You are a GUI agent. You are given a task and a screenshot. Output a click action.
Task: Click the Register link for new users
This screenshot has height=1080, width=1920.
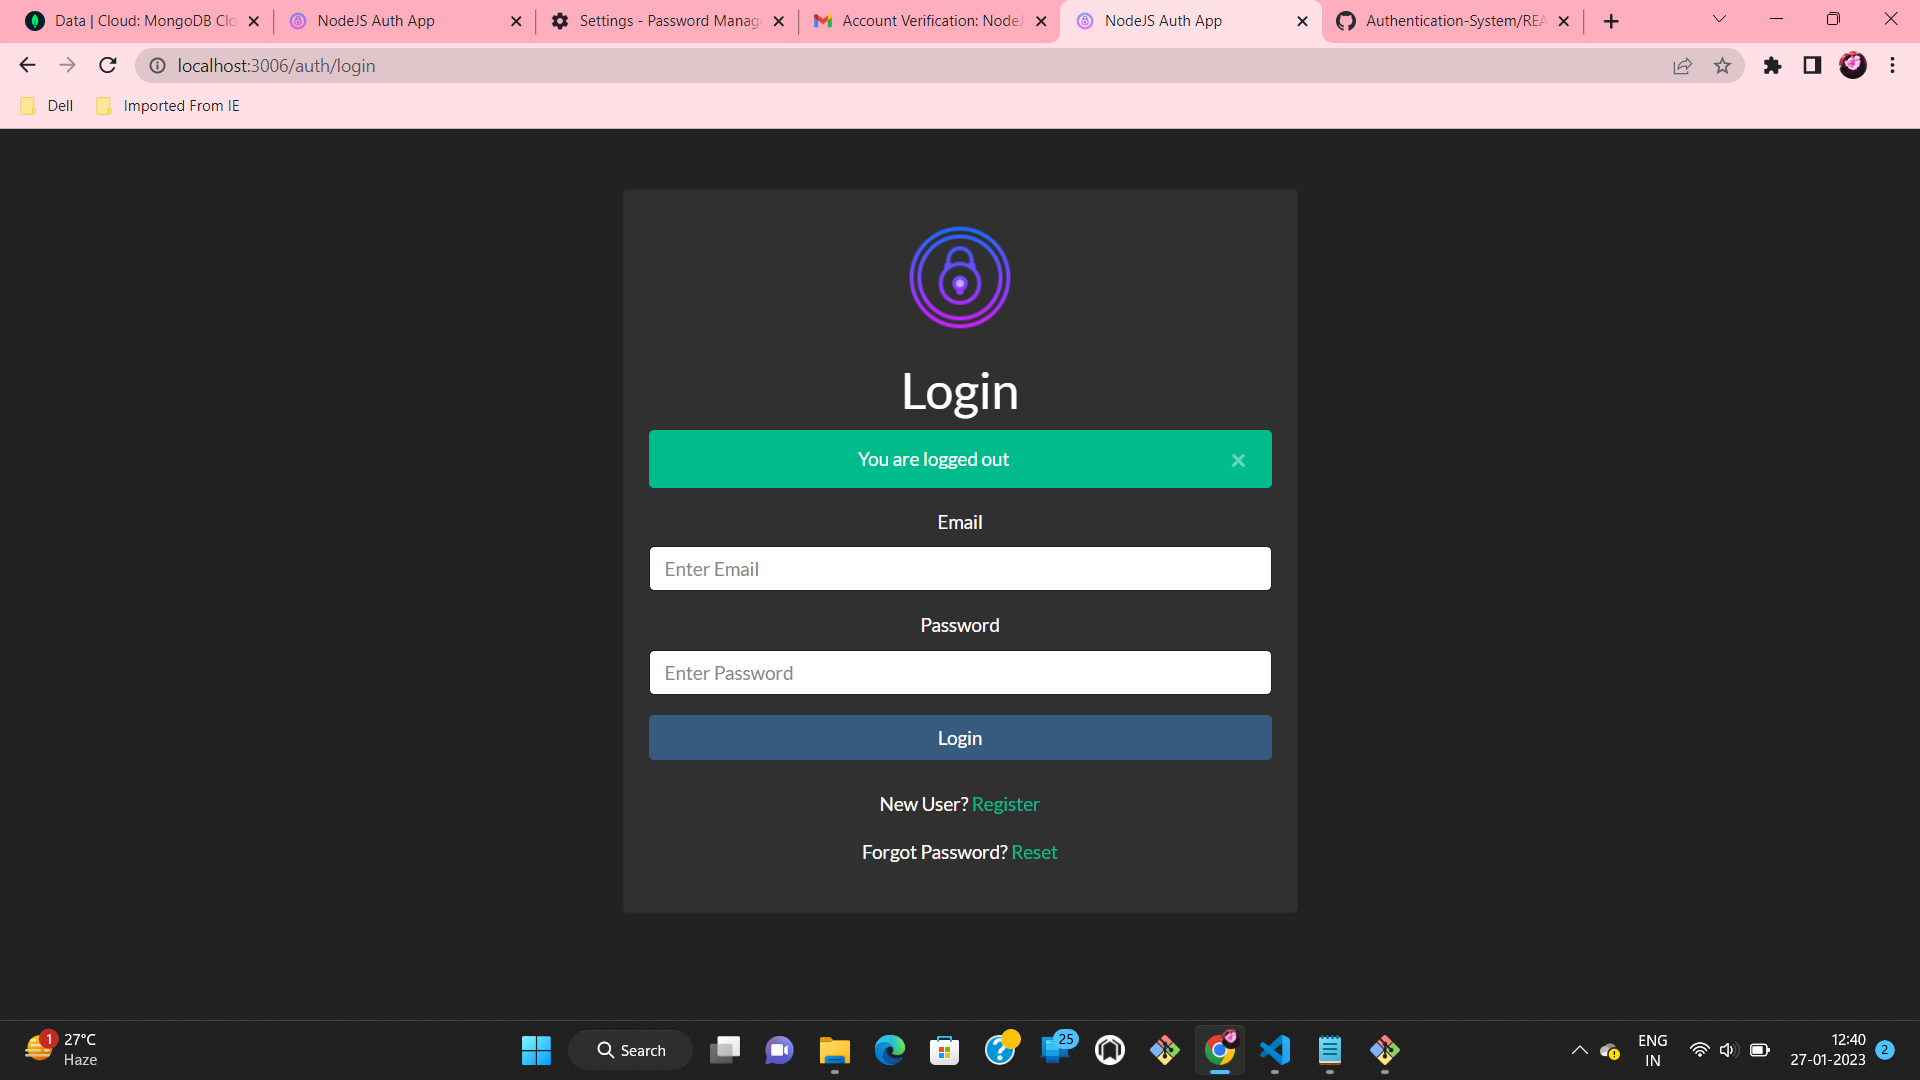[1006, 803]
